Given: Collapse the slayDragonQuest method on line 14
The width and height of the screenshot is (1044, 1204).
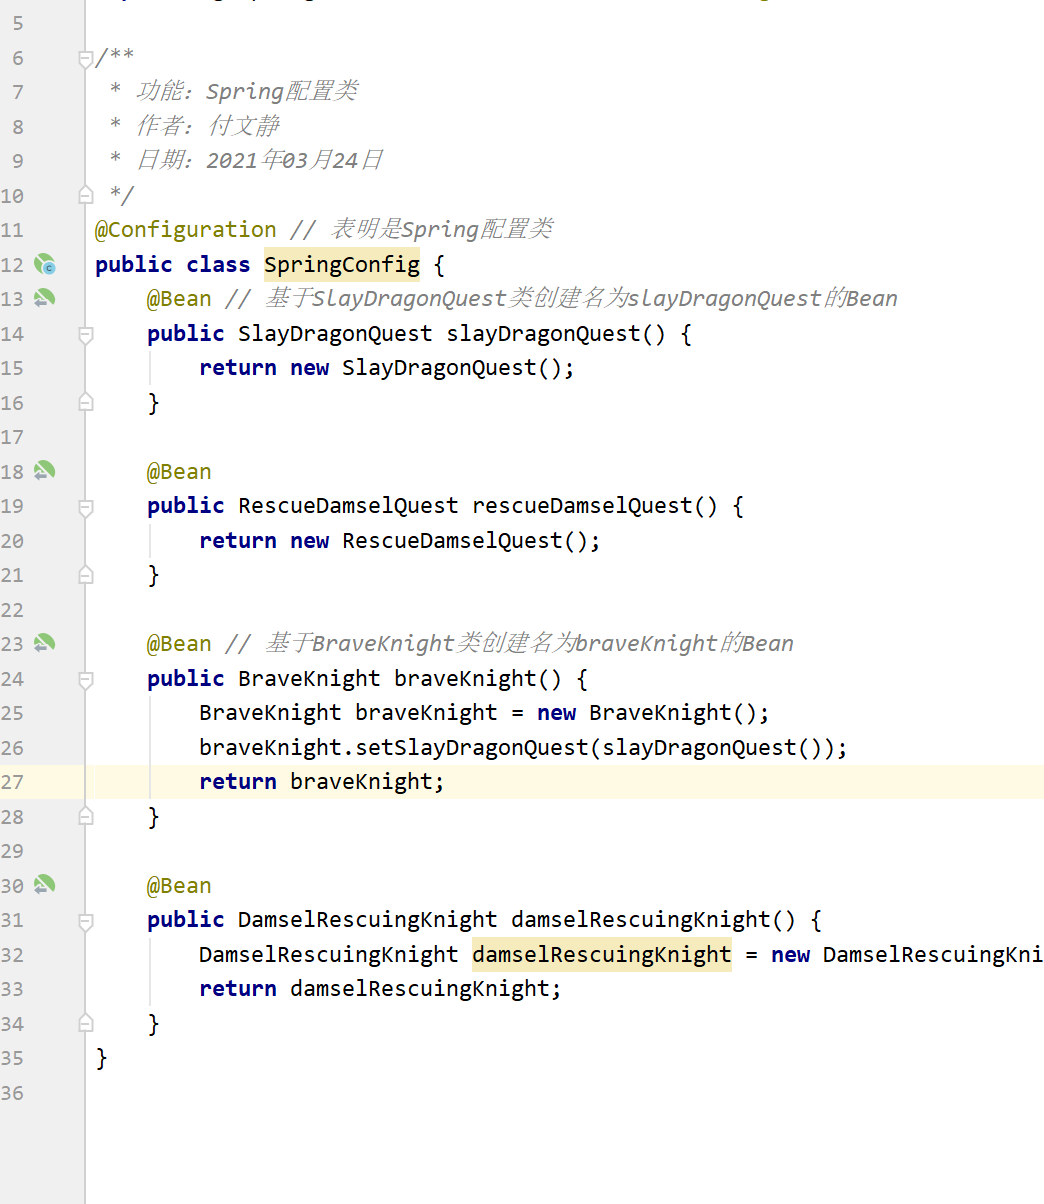Looking at the screenshot, I should [86, 334].
